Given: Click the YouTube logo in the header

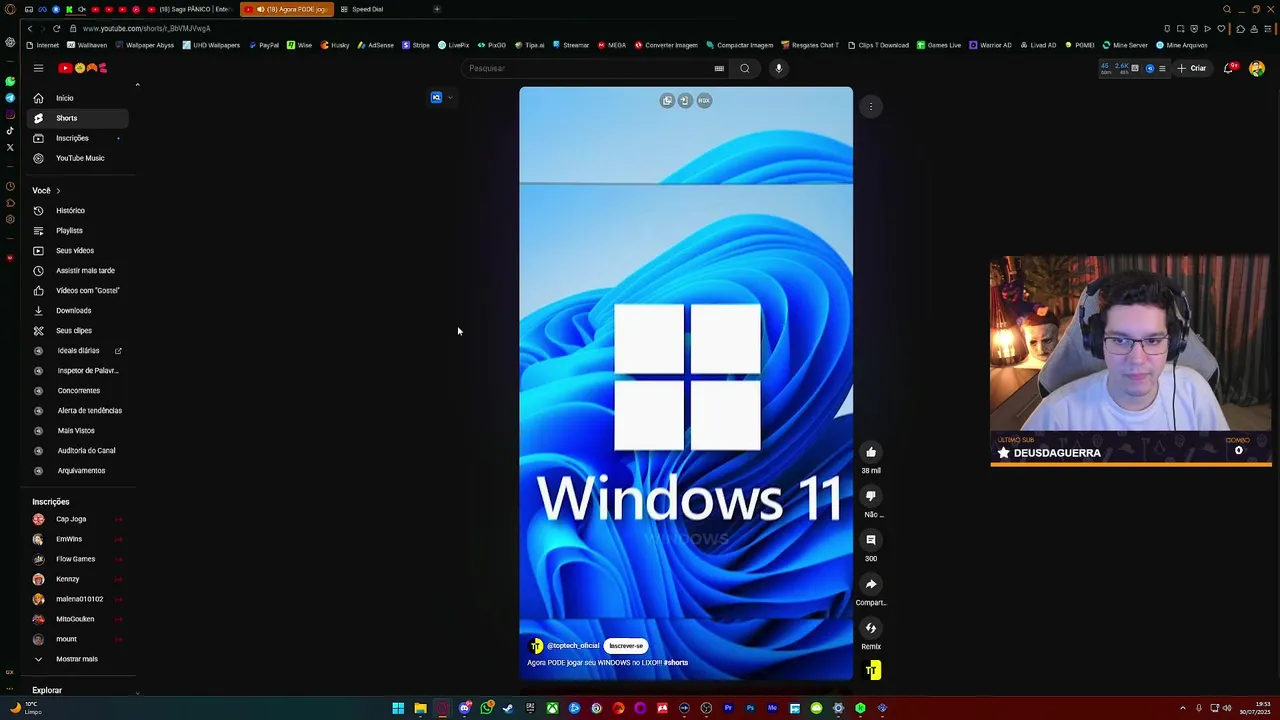Looking at the screenshot, I should coord(83,68).
